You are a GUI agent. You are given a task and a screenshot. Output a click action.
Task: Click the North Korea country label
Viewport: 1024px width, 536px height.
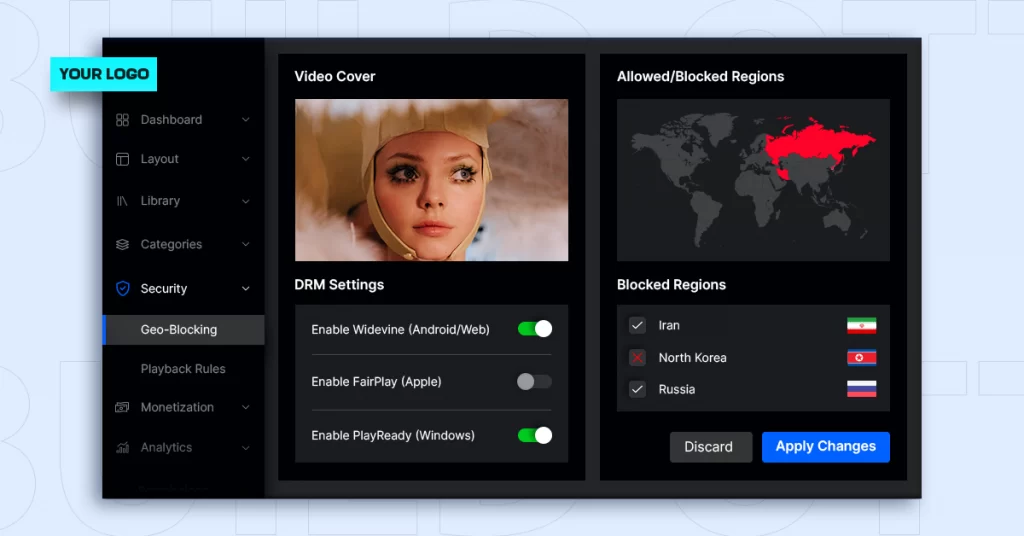[x=692, y=358]
